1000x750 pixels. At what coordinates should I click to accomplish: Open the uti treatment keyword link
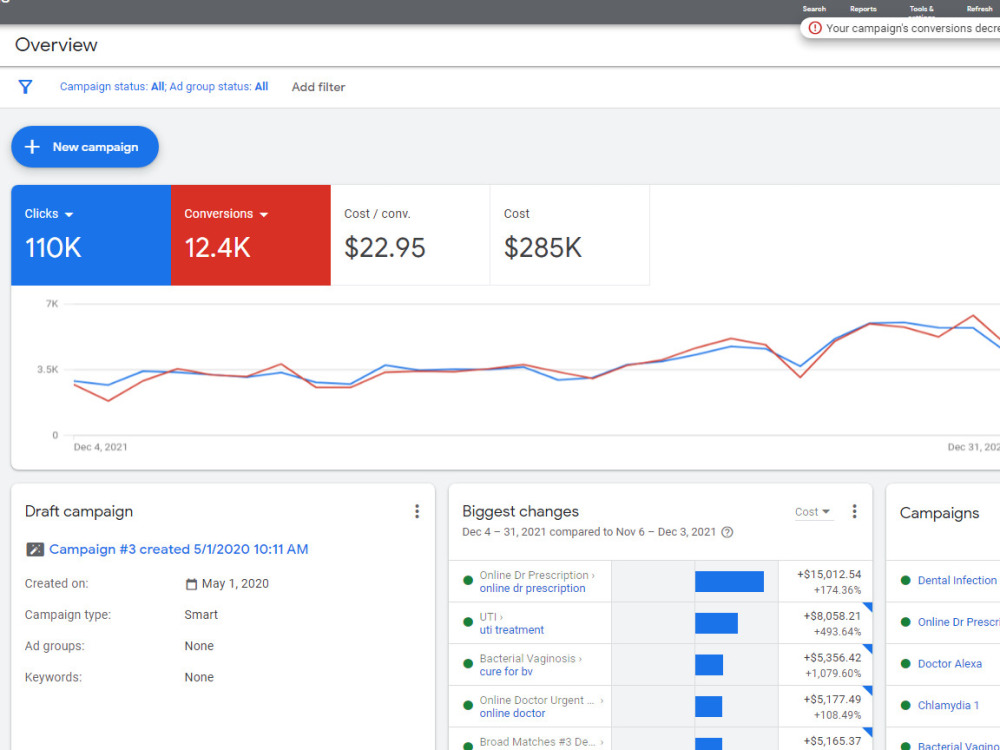512,630
